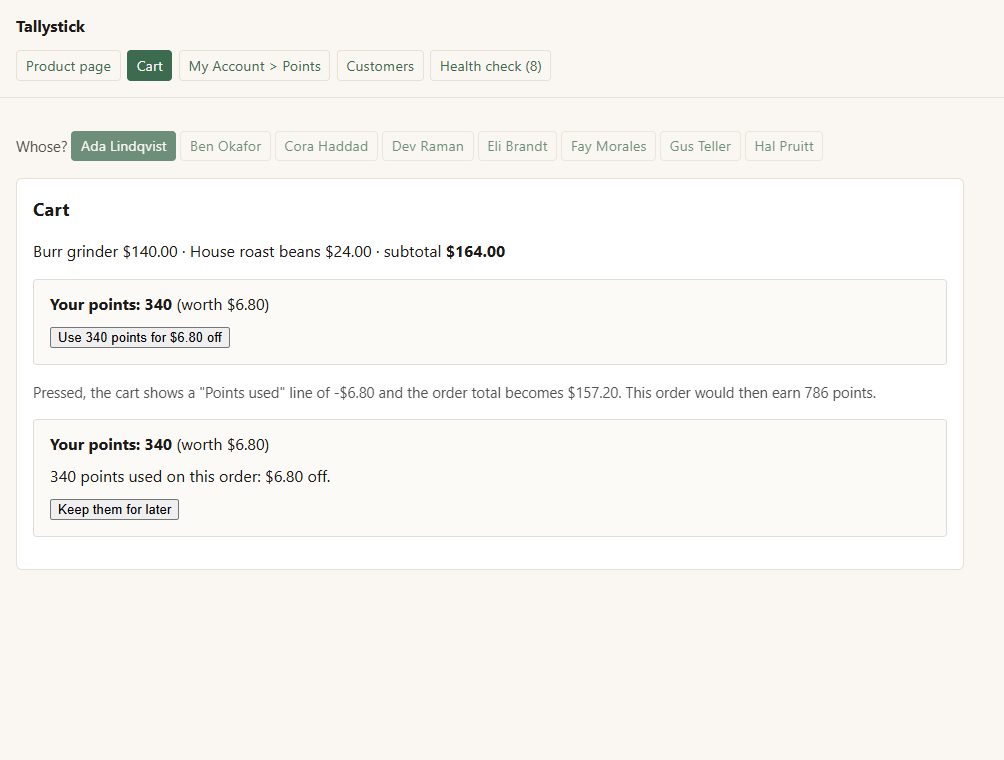Click the Keep them for later button
1004x760 pixels.
[115, 510]
